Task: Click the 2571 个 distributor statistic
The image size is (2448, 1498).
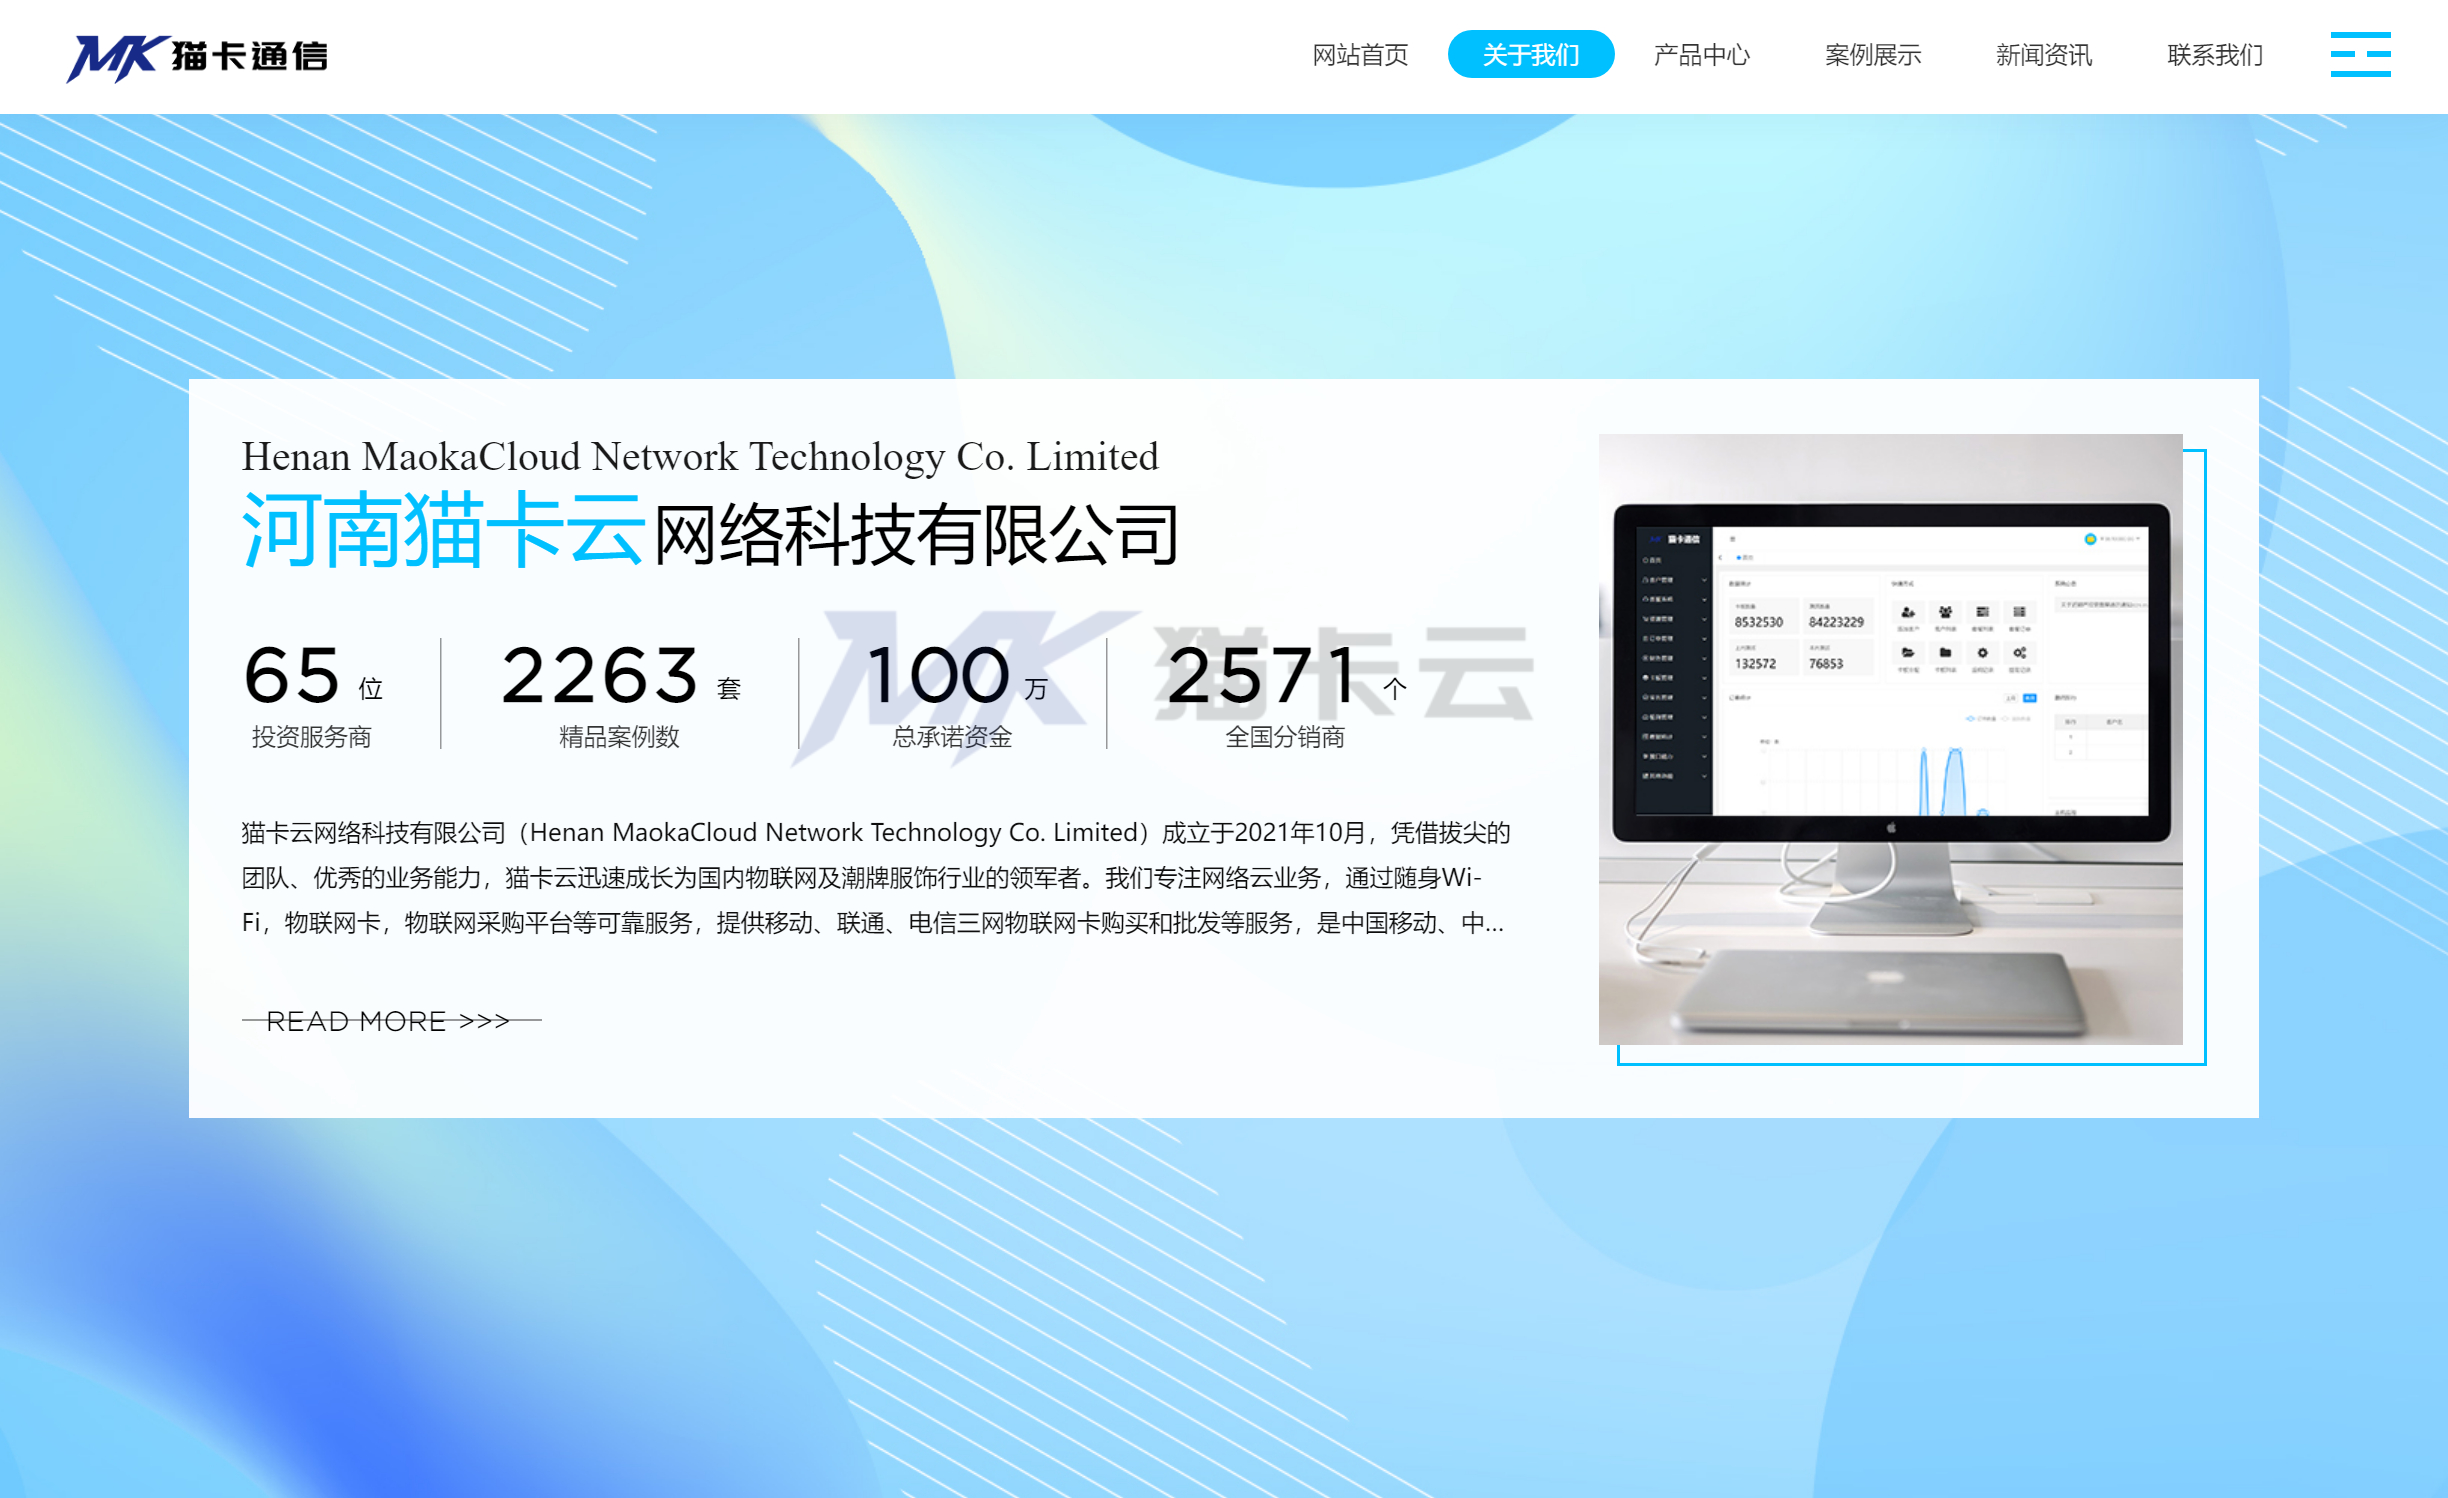Action: (1286, 676)
